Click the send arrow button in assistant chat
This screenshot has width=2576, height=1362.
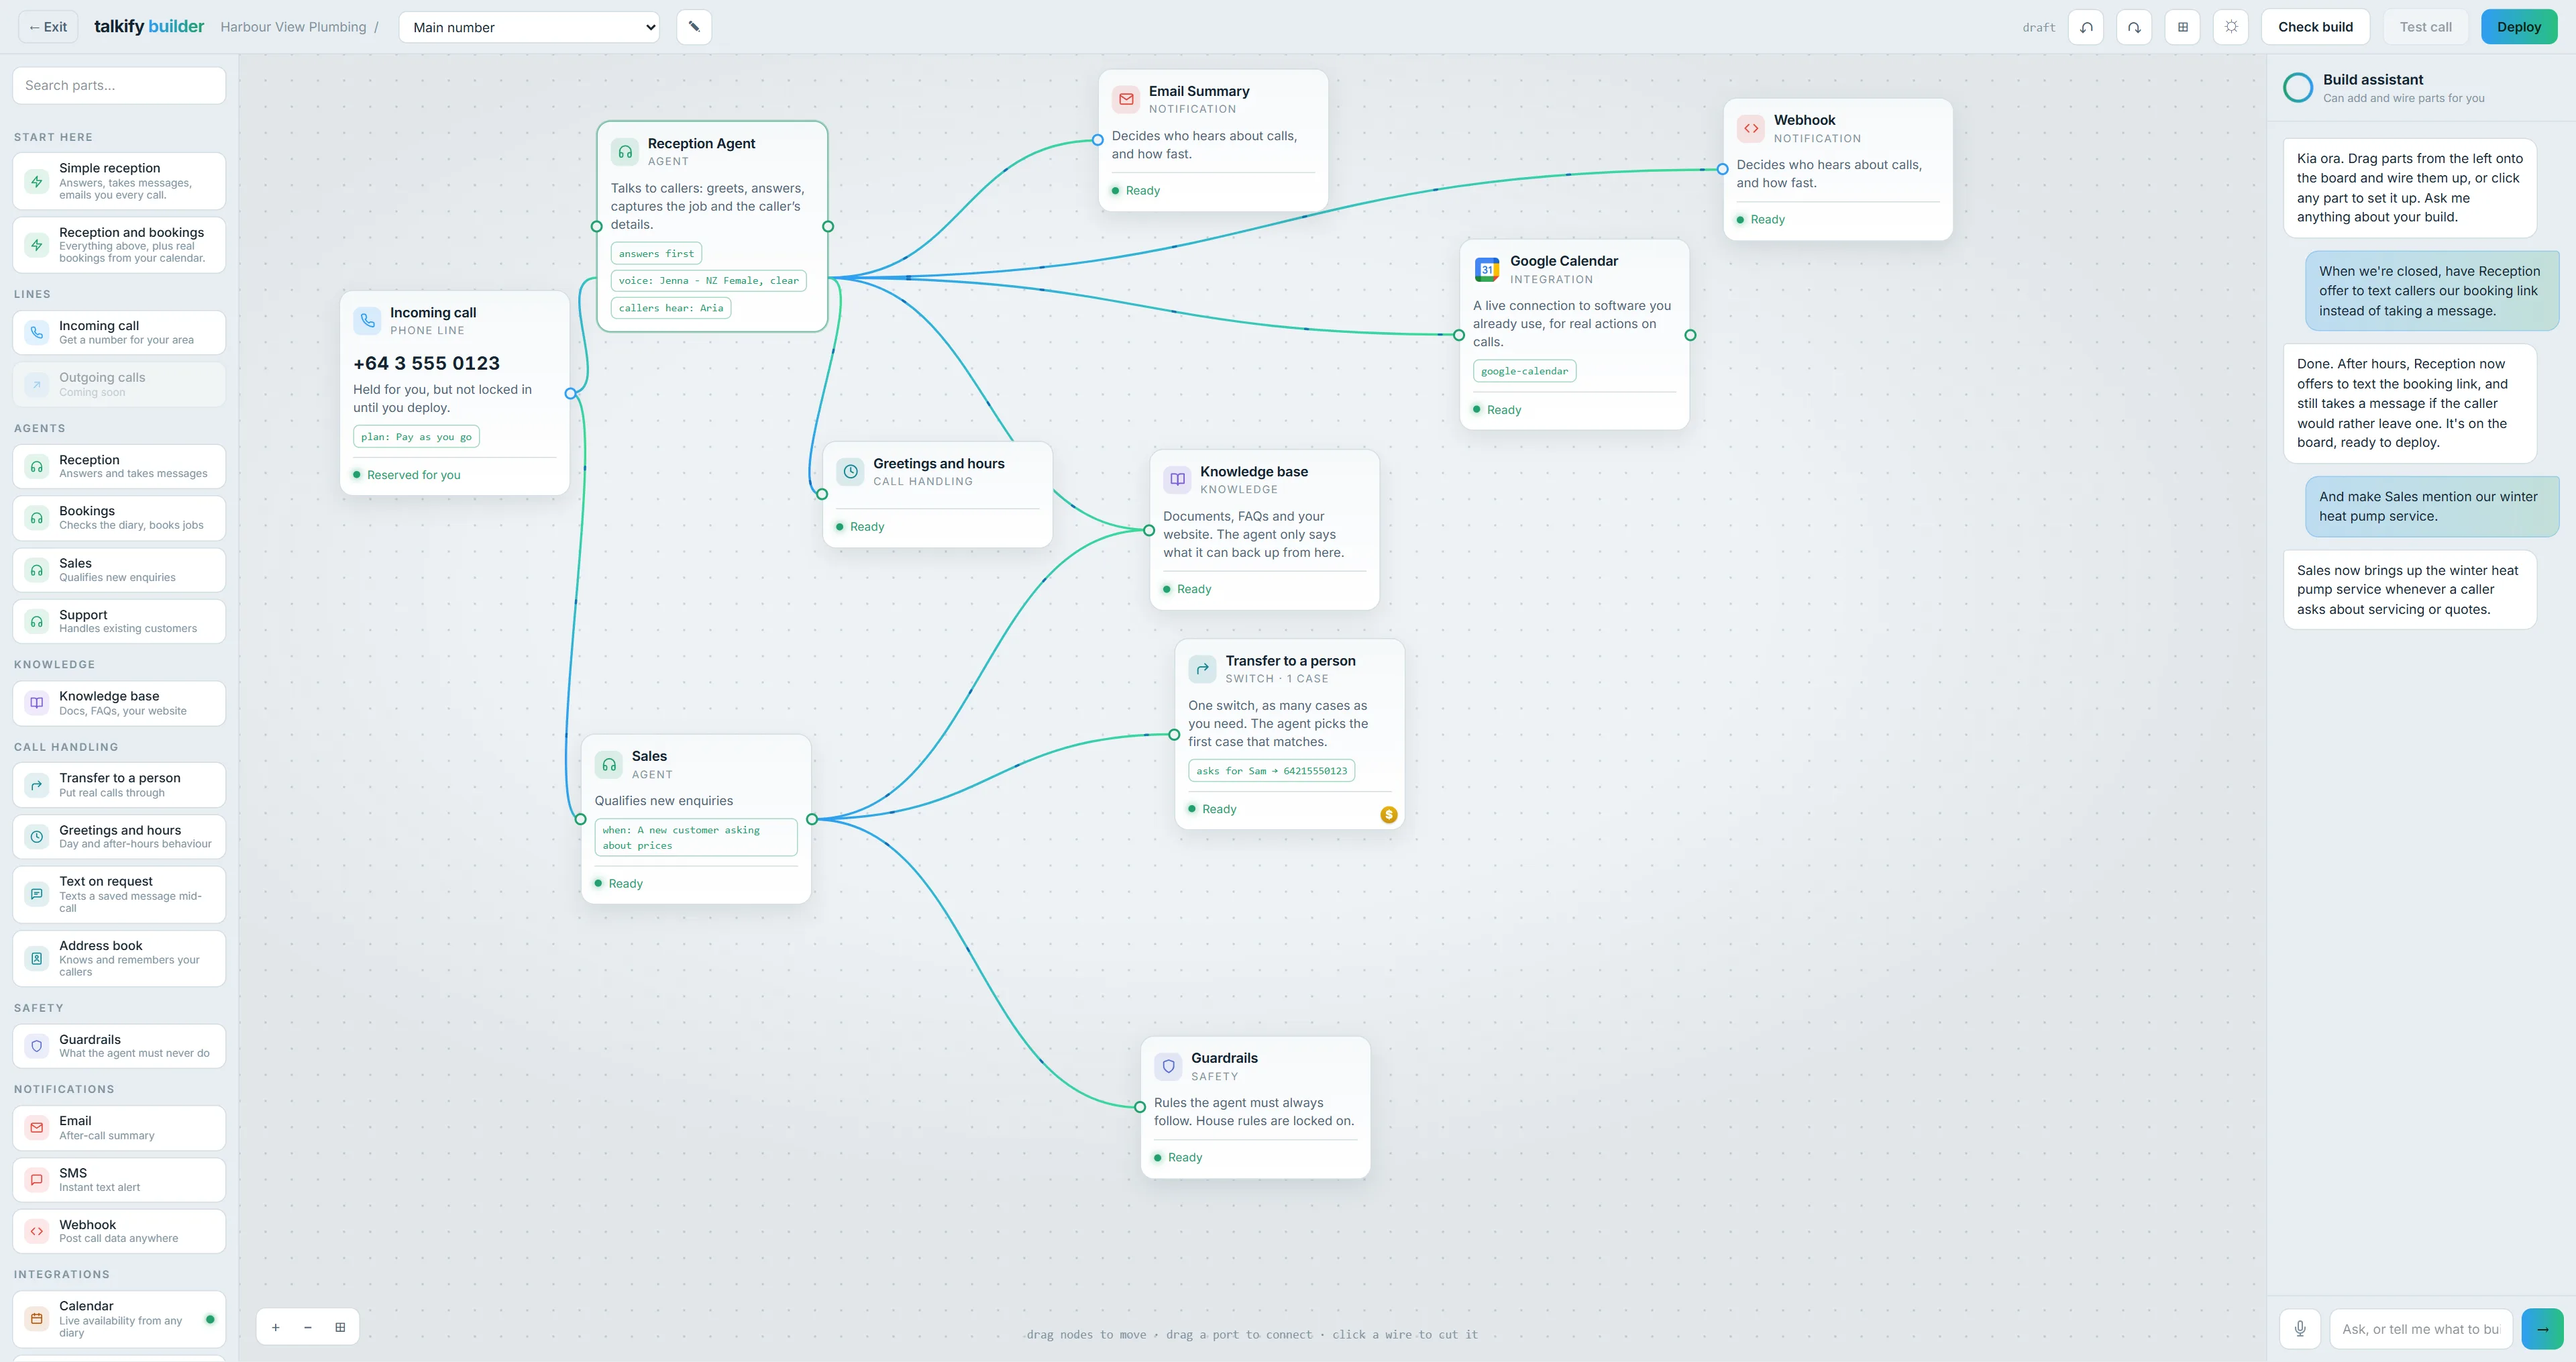(2542, 1329)
